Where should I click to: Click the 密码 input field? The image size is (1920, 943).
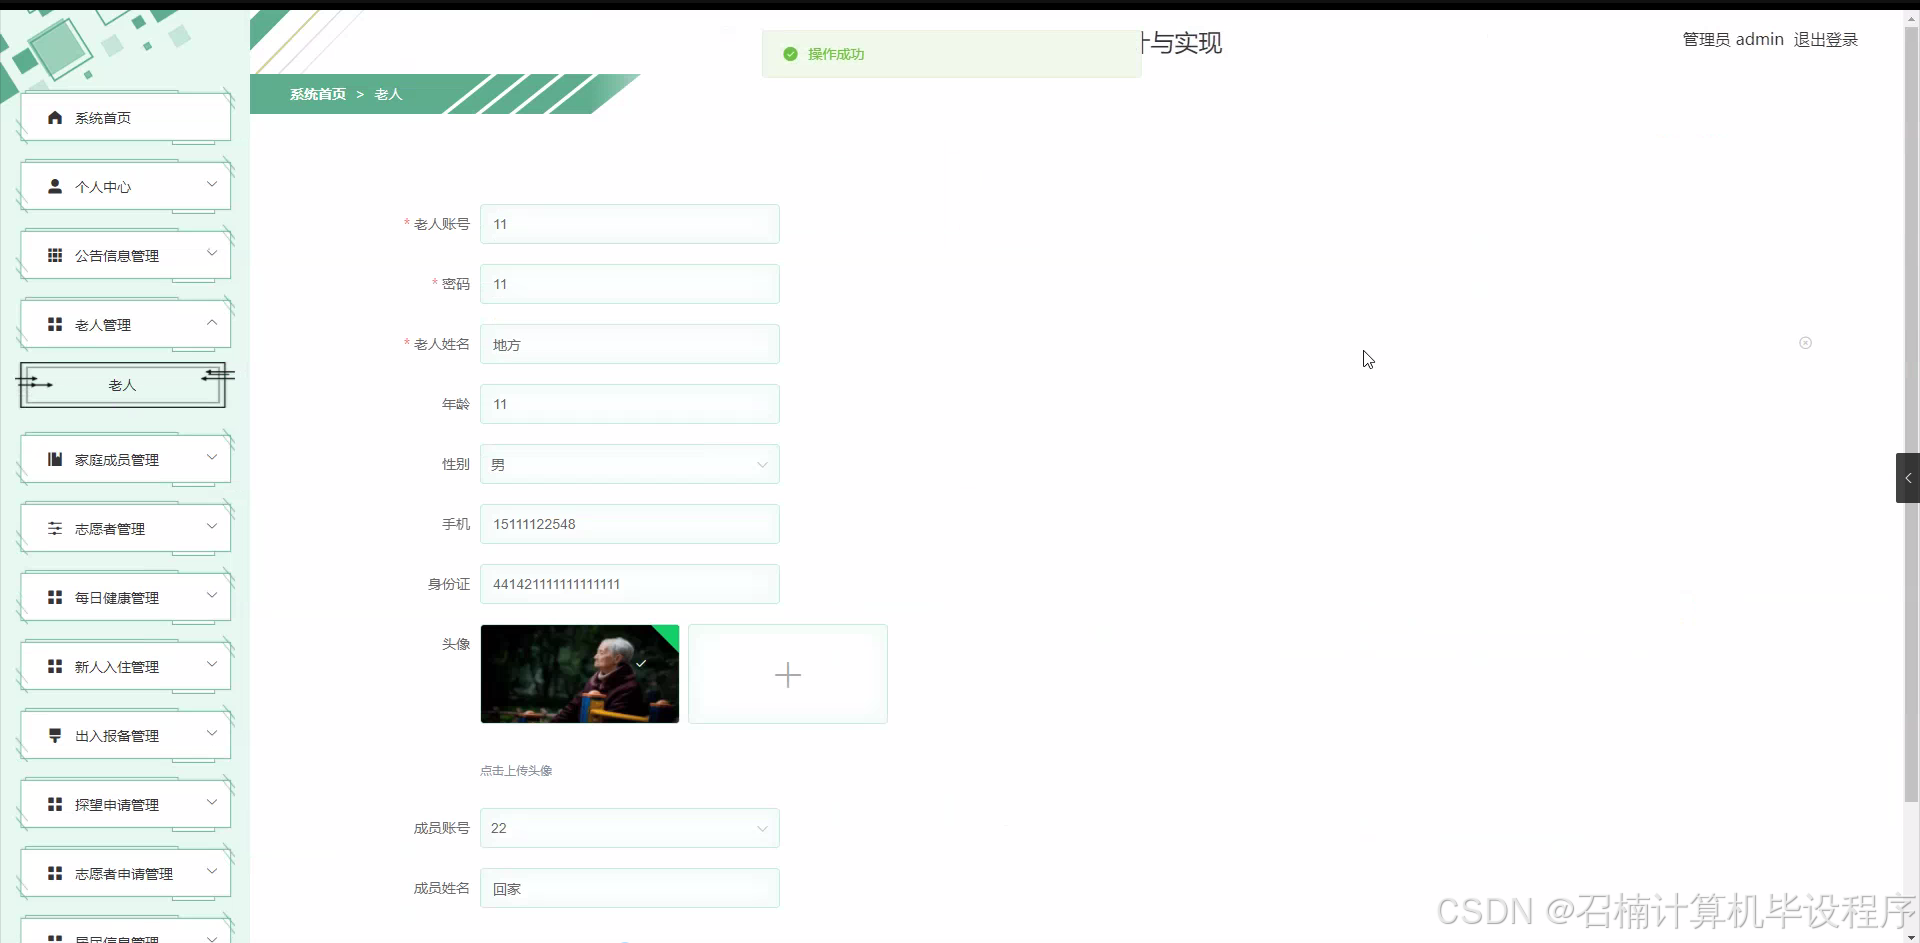tap(630, 284)
